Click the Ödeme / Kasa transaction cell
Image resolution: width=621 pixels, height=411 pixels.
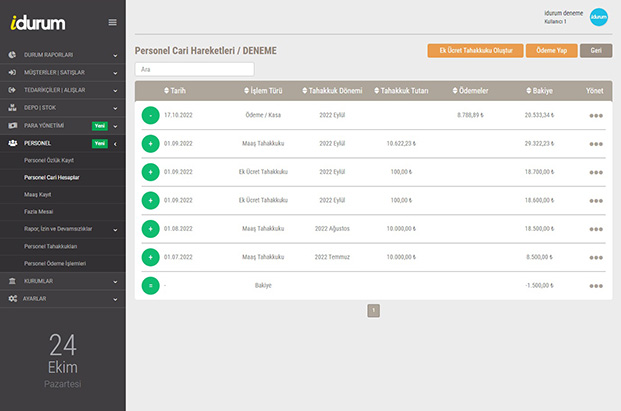[x=263, y=115]
